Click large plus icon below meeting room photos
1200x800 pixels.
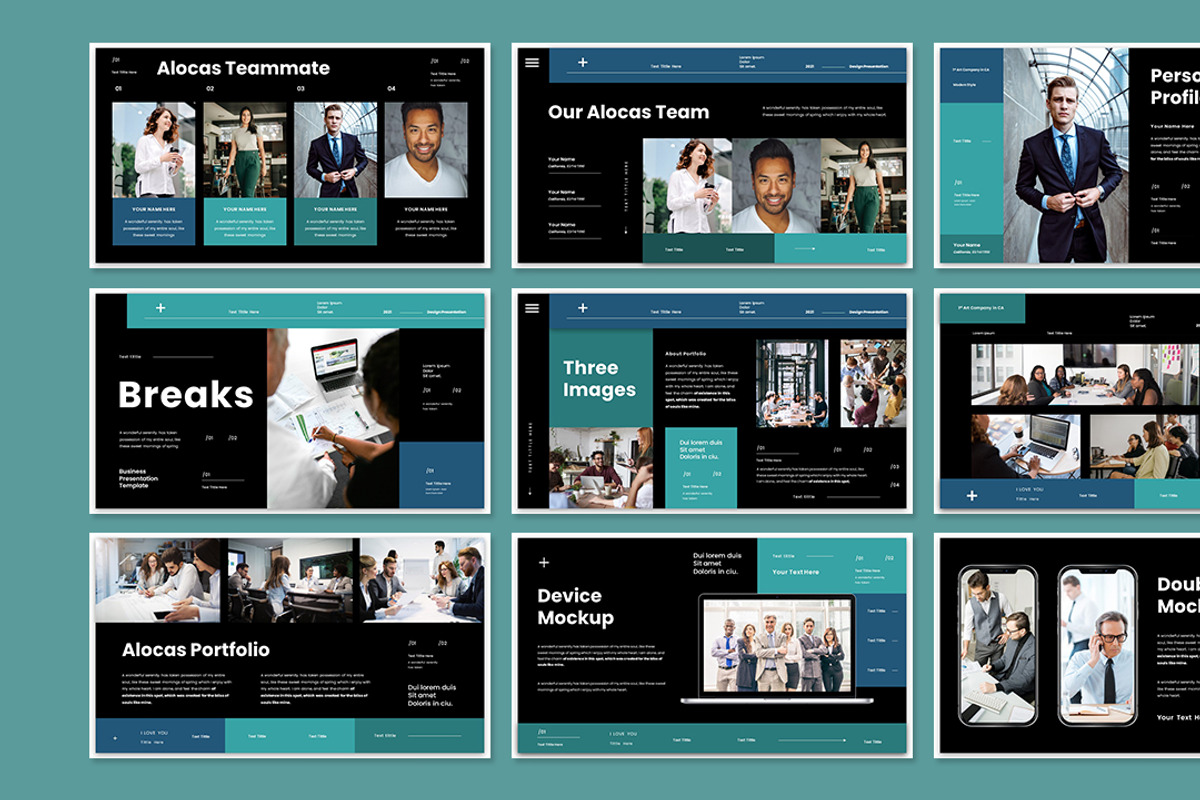coord(971,495)
